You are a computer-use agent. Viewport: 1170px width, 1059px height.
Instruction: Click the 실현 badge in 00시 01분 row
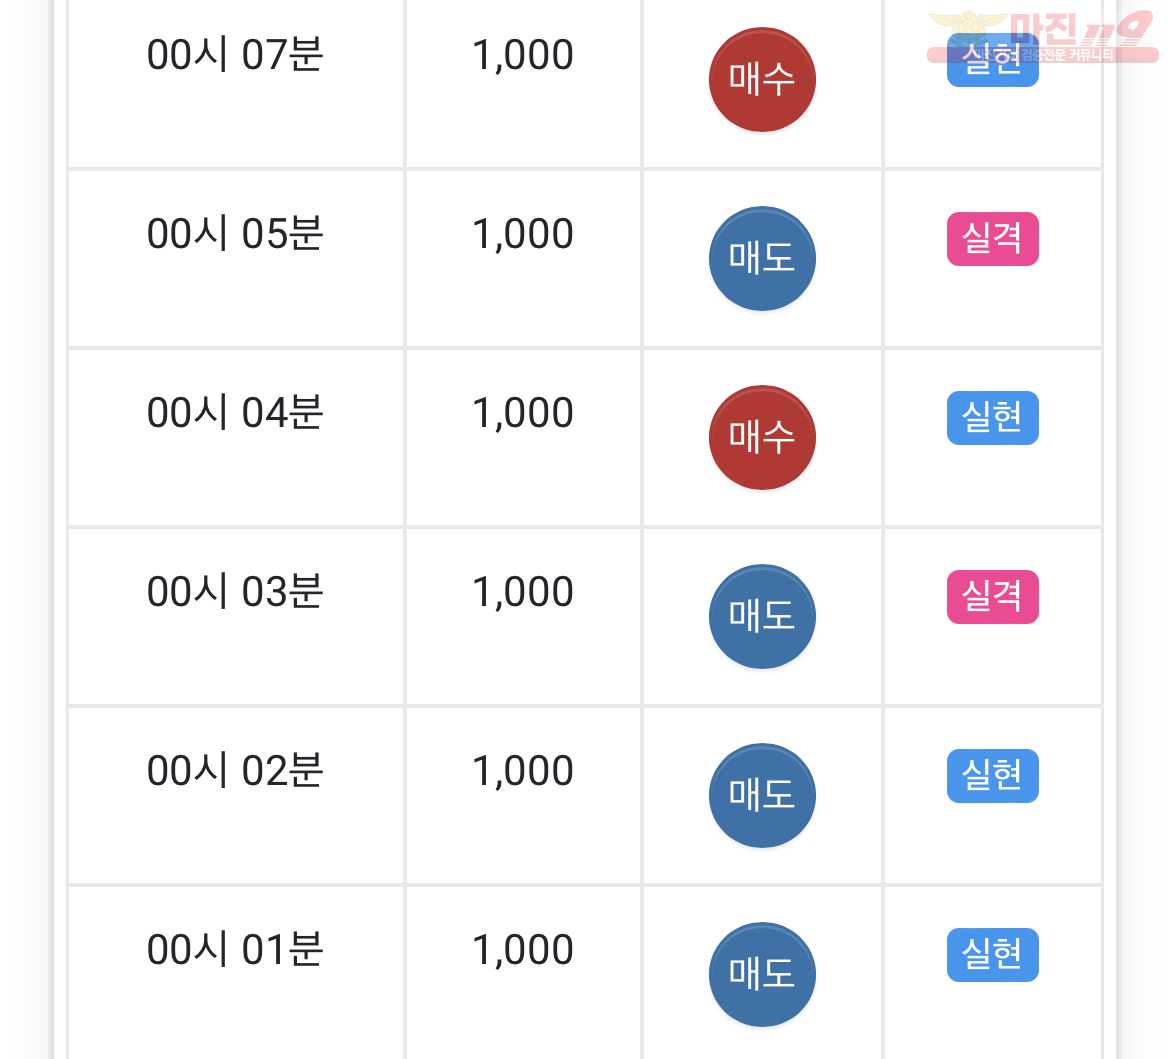(992, 955)
